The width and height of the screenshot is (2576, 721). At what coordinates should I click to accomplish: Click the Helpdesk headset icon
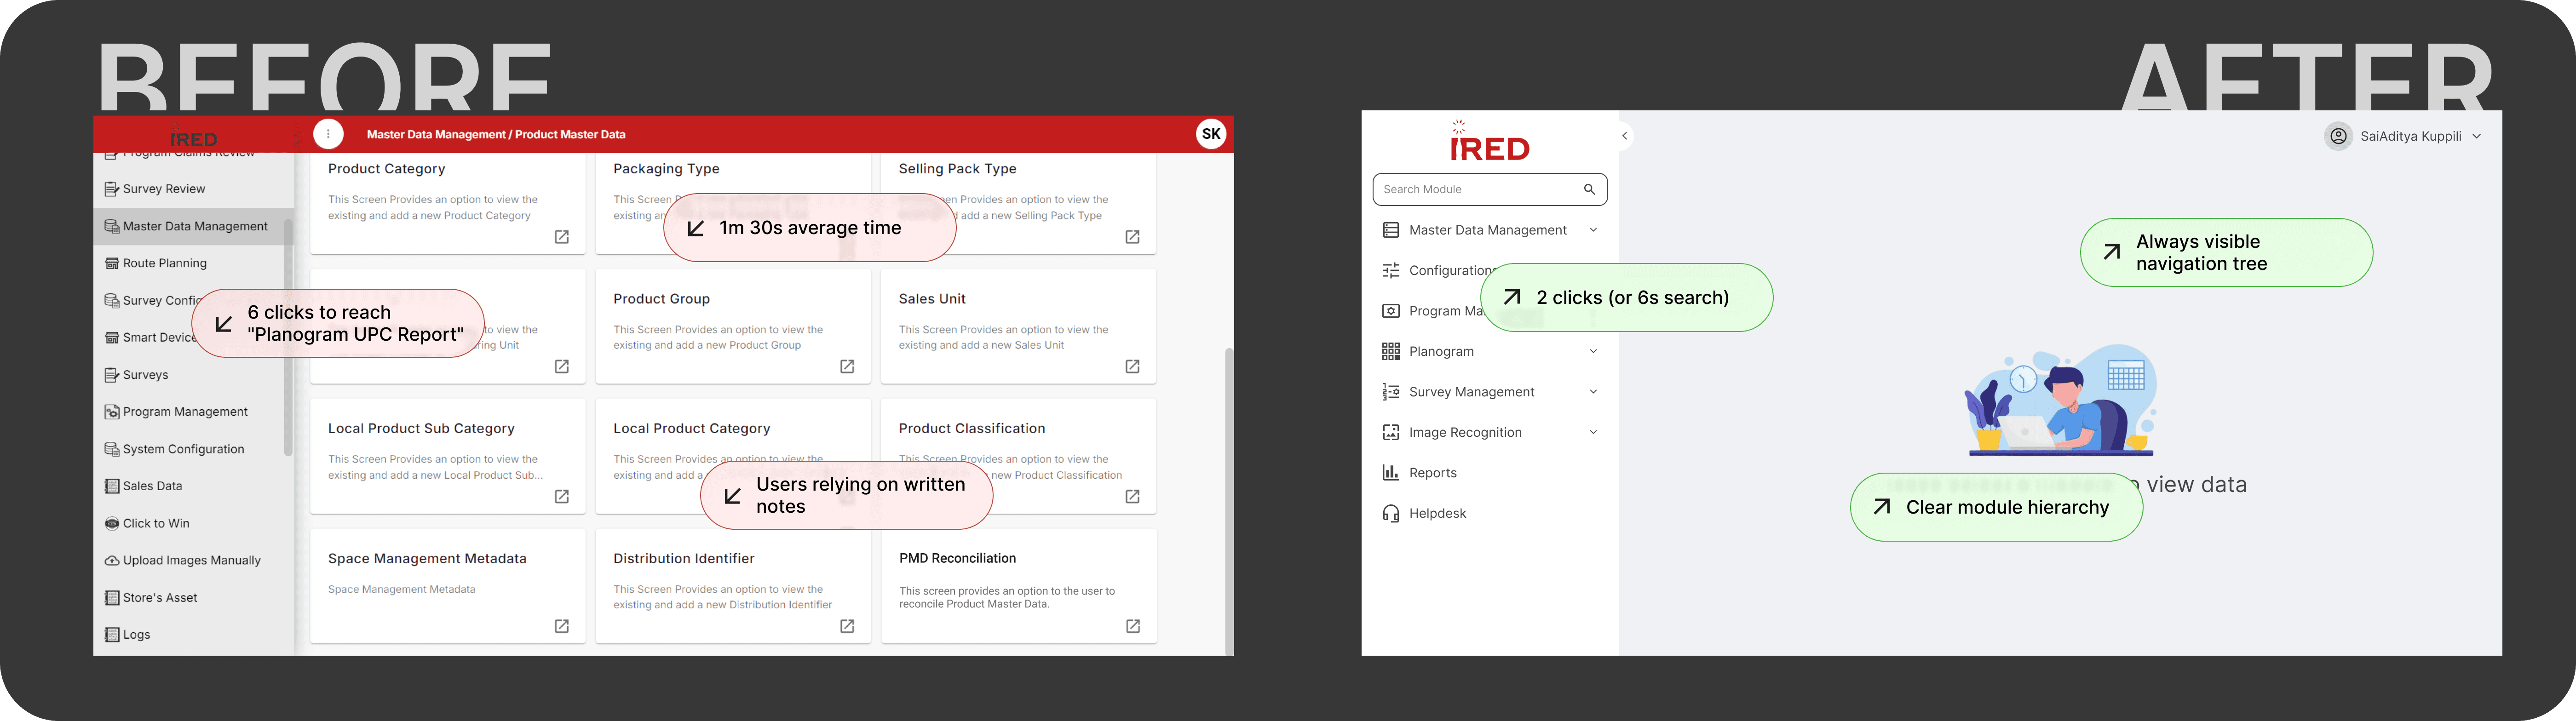[1390, 513]
